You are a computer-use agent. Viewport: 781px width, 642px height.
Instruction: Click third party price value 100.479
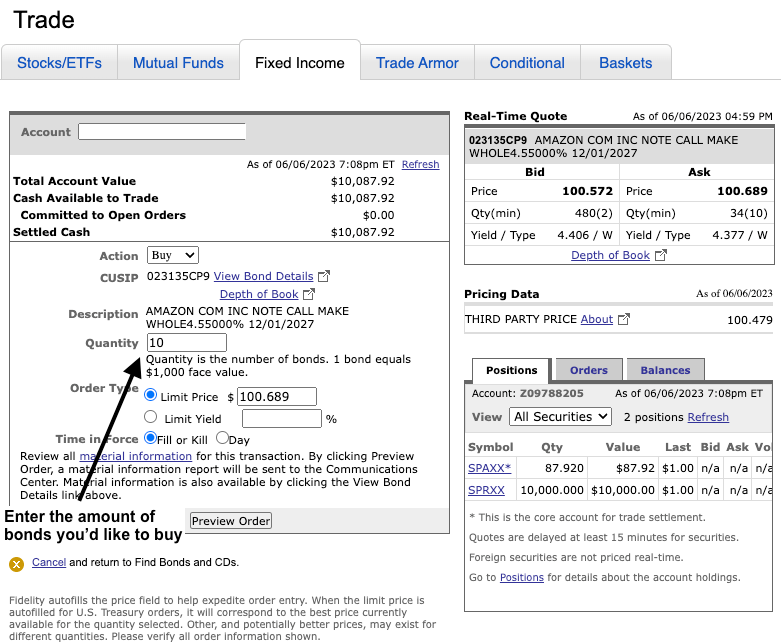click(750, 320)
